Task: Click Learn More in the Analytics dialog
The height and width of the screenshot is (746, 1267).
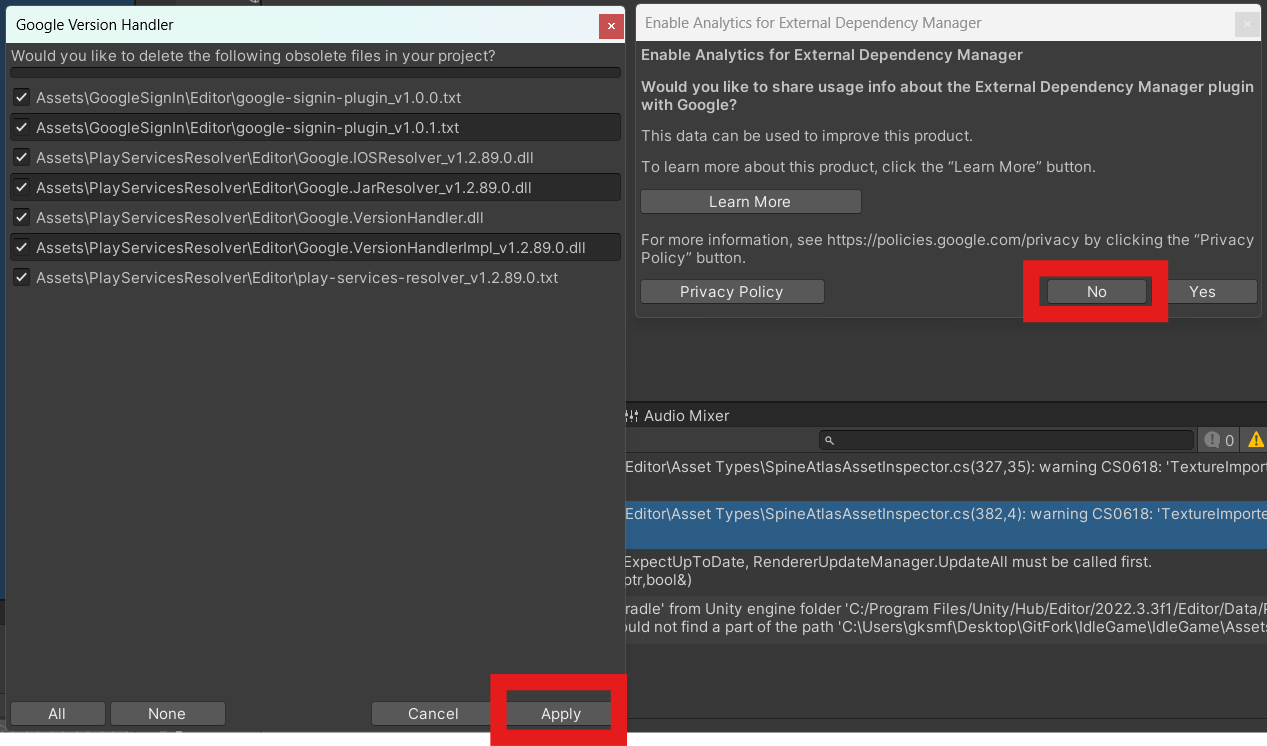Action: 750,202
